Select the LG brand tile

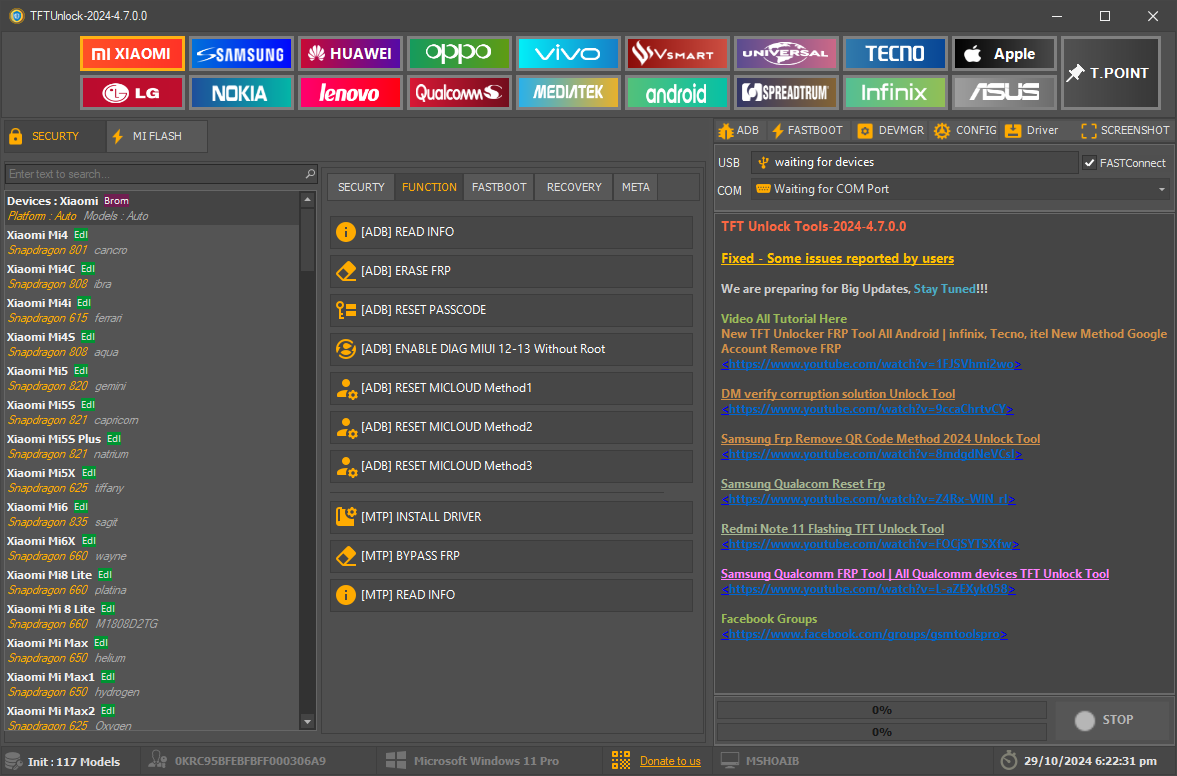[x=132, y=93]
